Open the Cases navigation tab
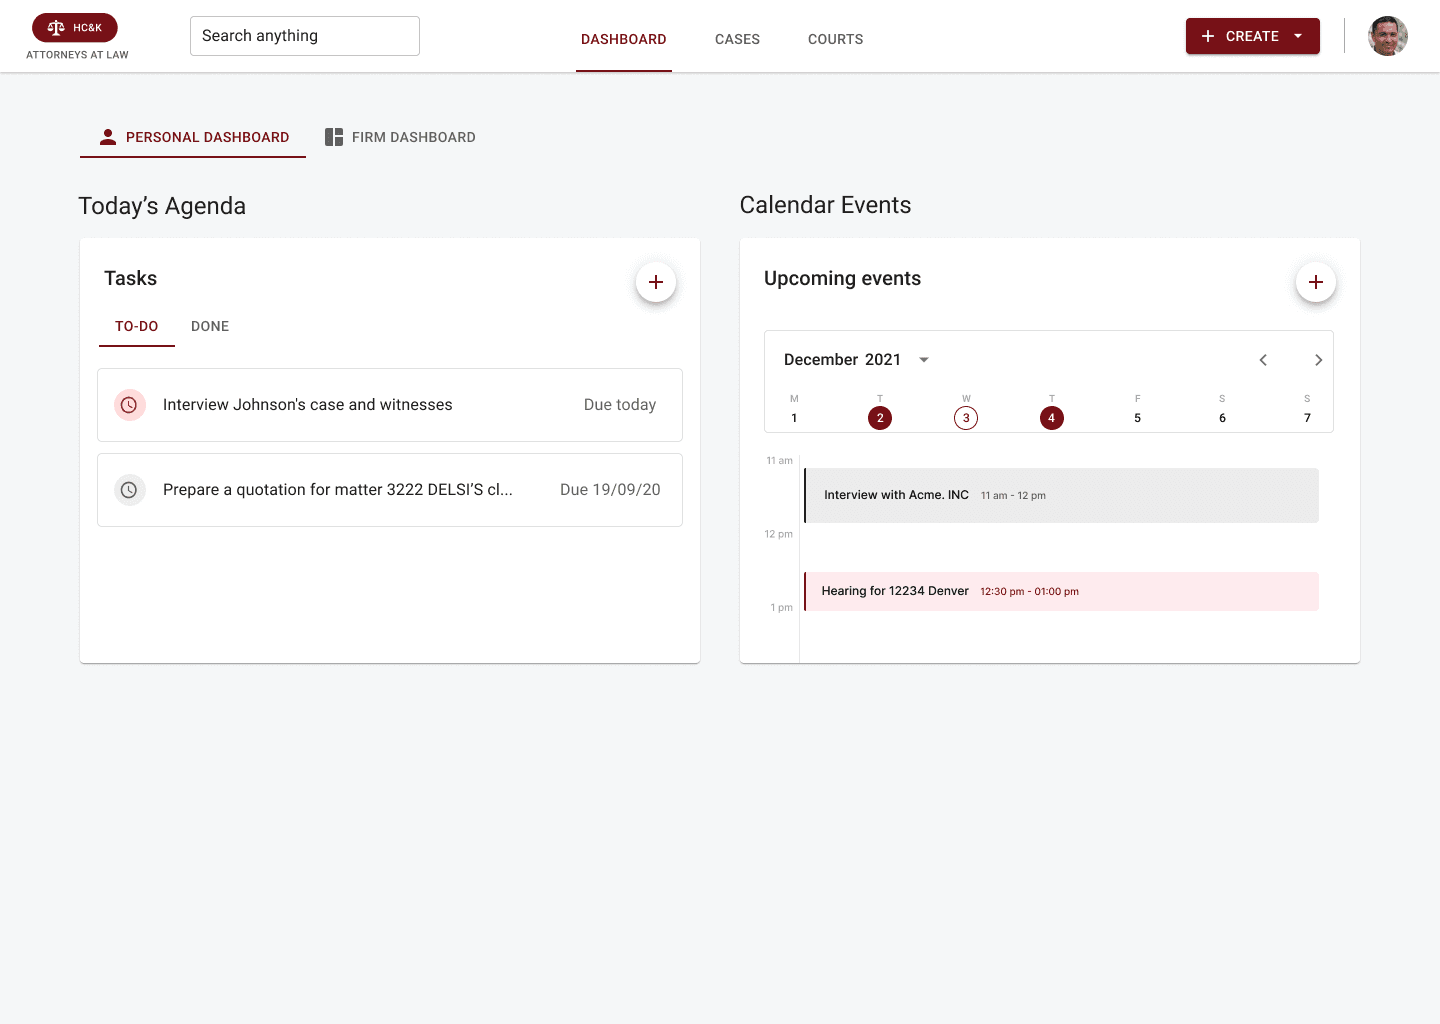Viewport: 1440px width, 1024px height. pos(737,39)
